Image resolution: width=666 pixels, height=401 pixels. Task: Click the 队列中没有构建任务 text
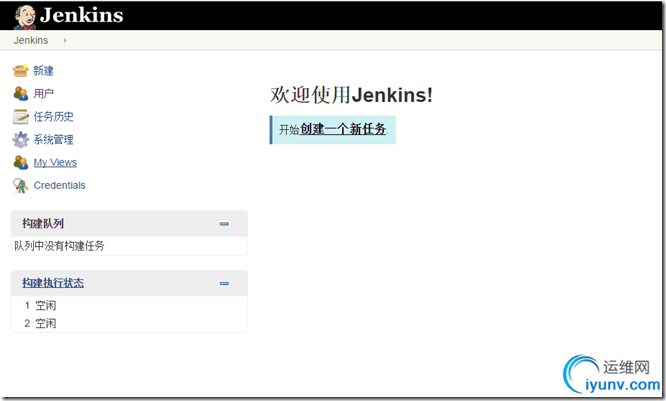pos(59,246)
